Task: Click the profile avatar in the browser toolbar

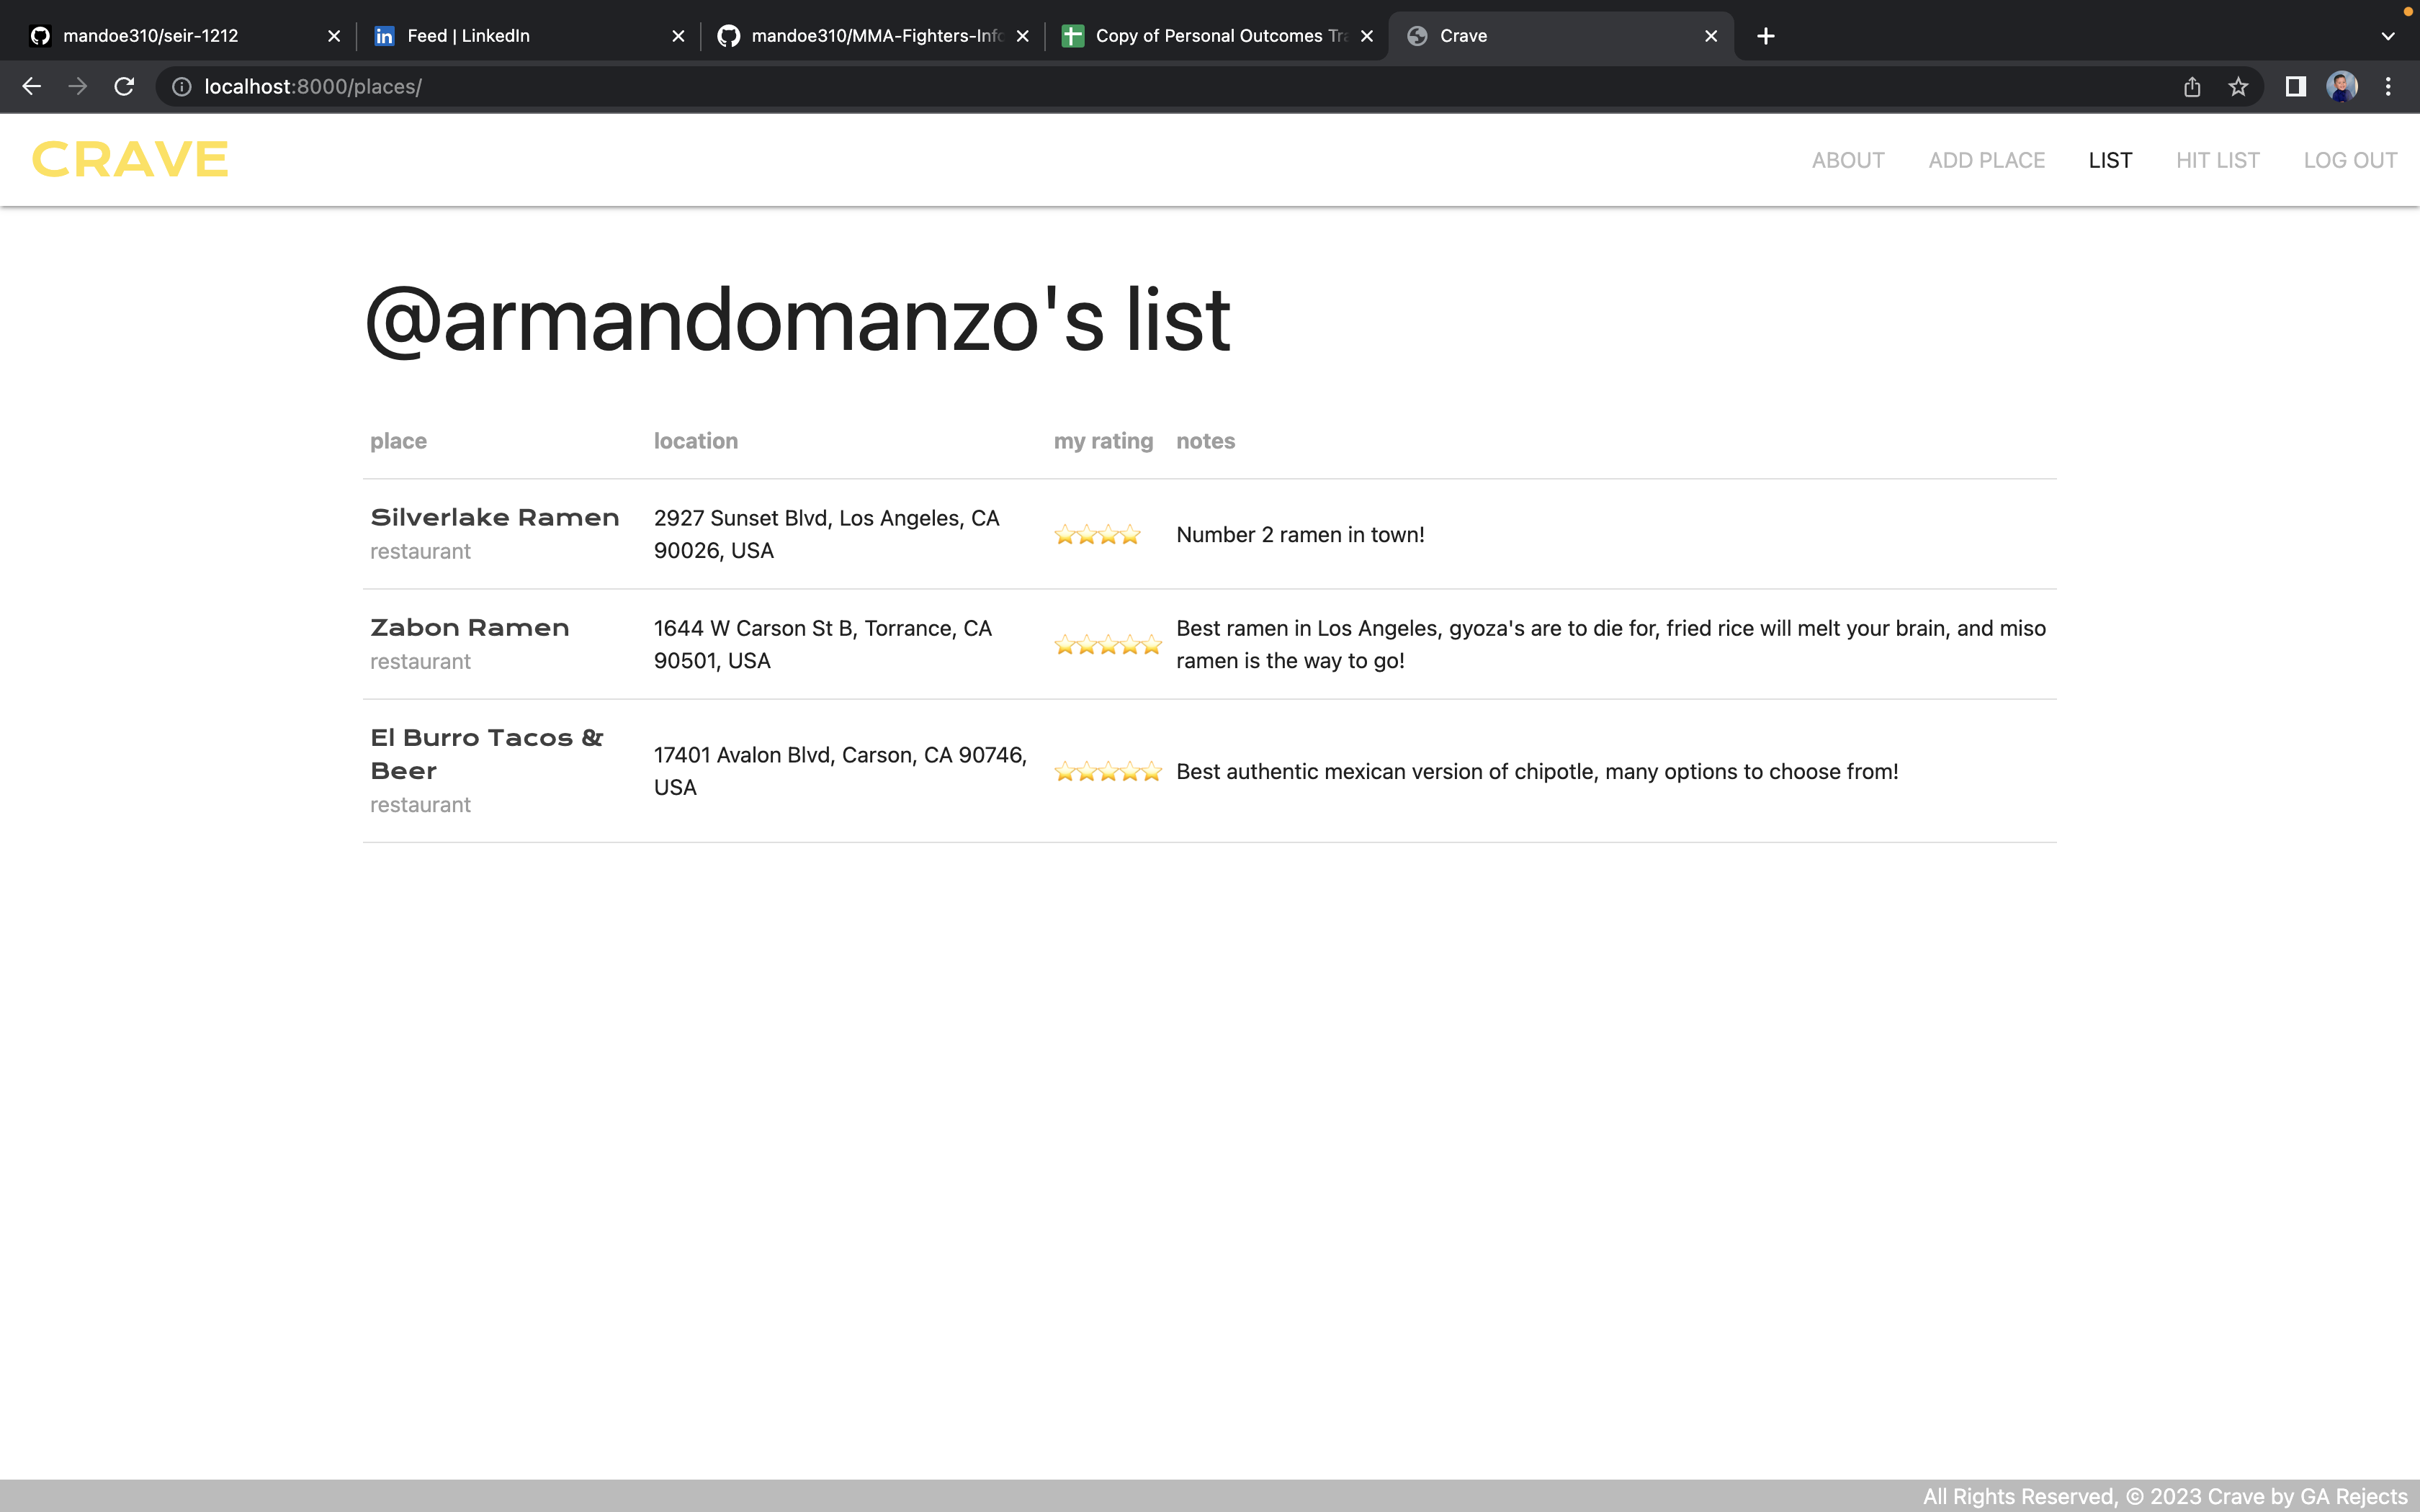Action: 2341,86
